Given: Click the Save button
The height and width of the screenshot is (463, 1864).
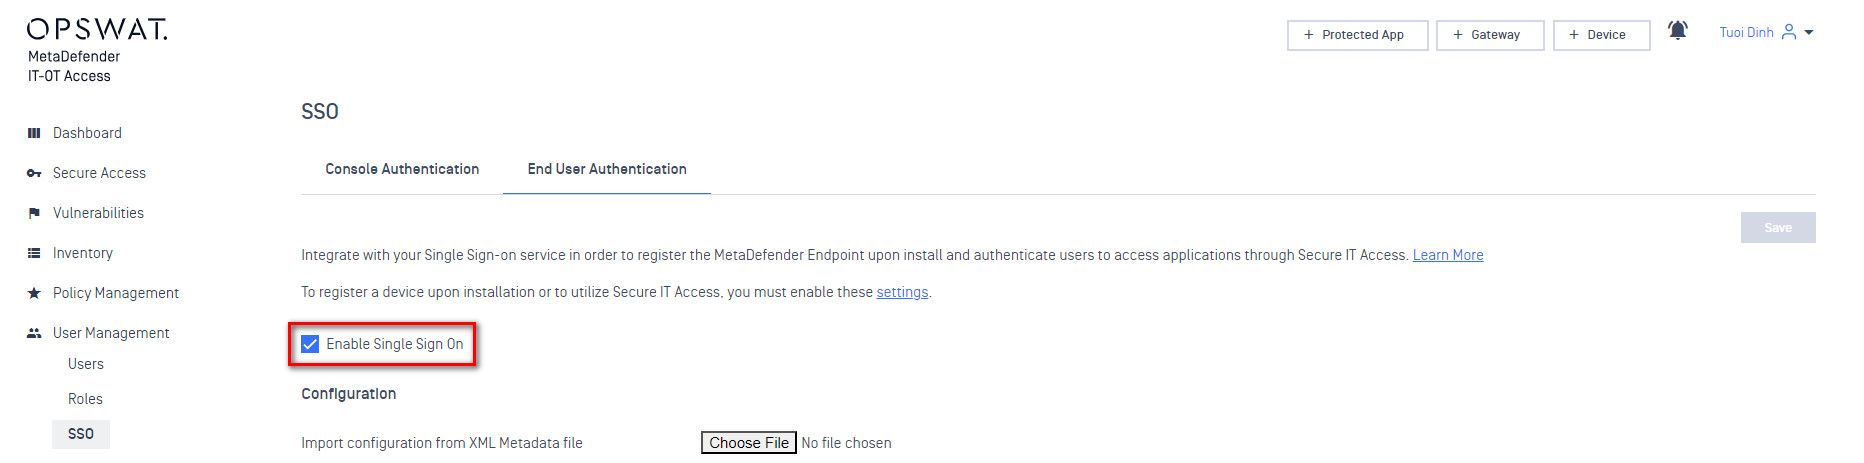Looking at the screenshot, I should [x=1777, y=228].
